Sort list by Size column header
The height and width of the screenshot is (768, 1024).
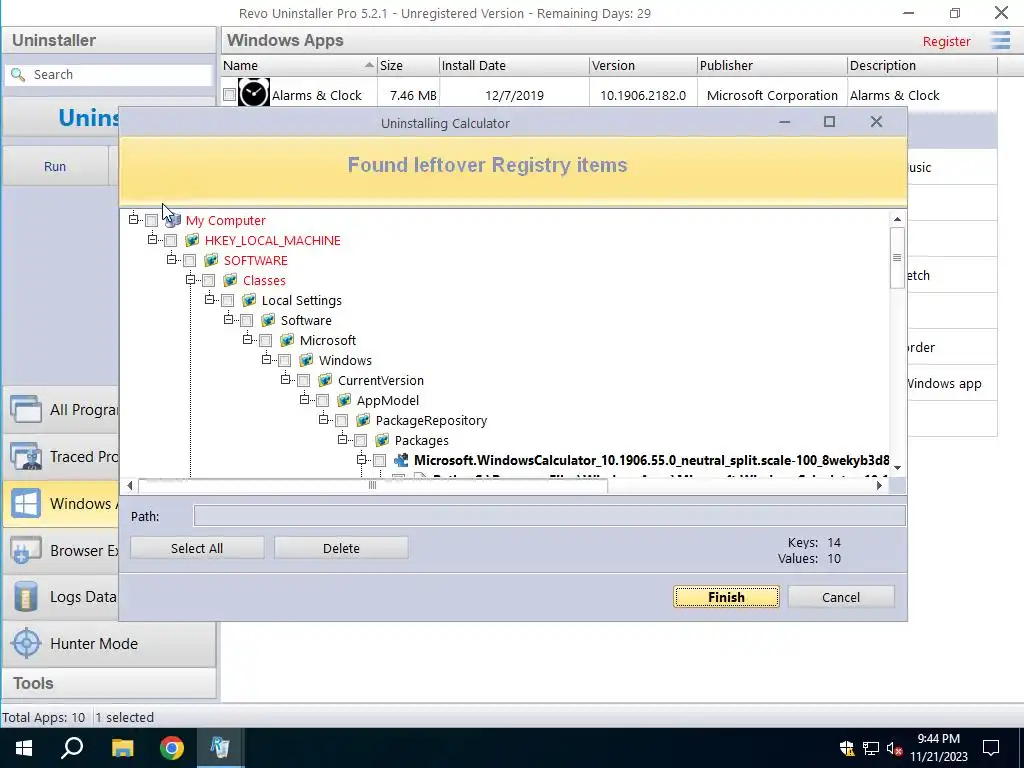tap(408, 65)
